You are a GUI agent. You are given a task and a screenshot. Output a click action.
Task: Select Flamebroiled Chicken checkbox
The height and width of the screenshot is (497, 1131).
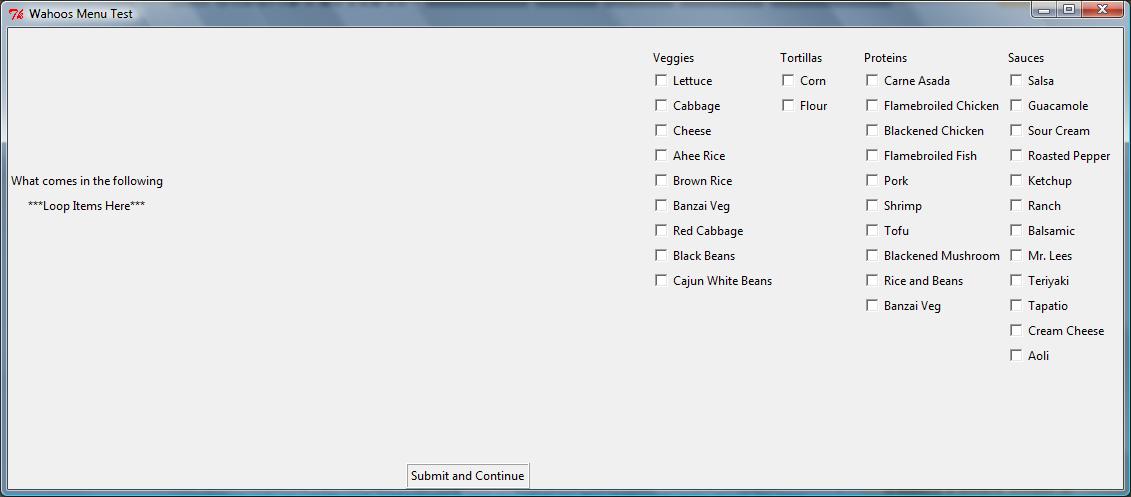point(872,105)
